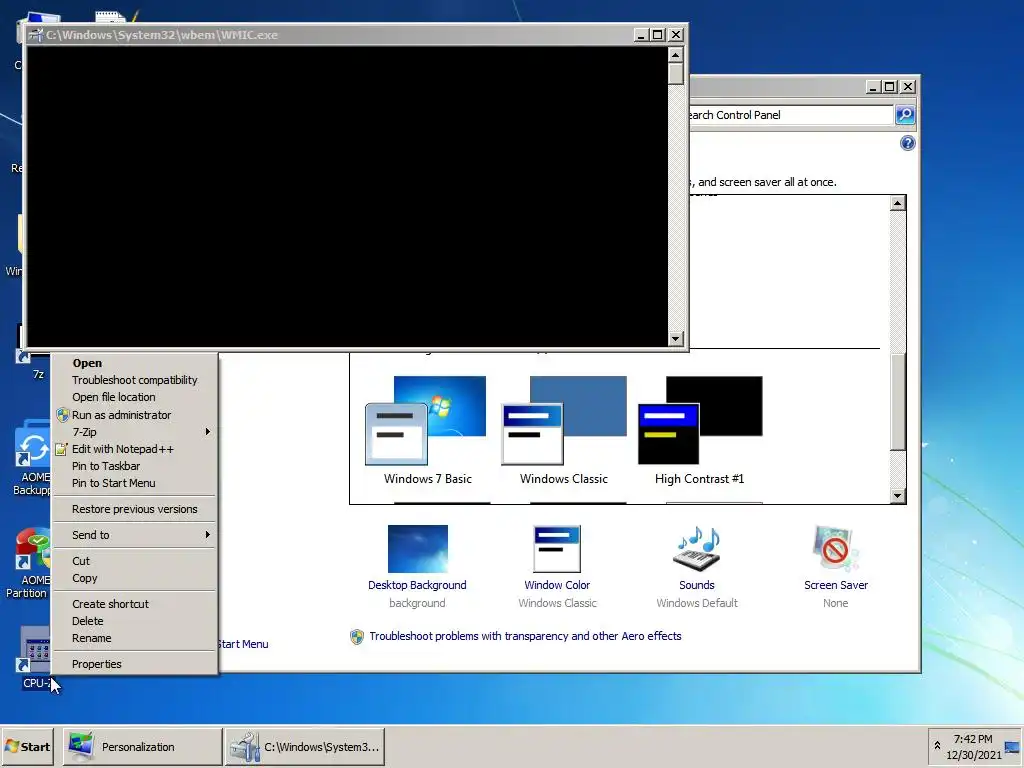Open the Control Panel help icon

(x=908, y=143)
